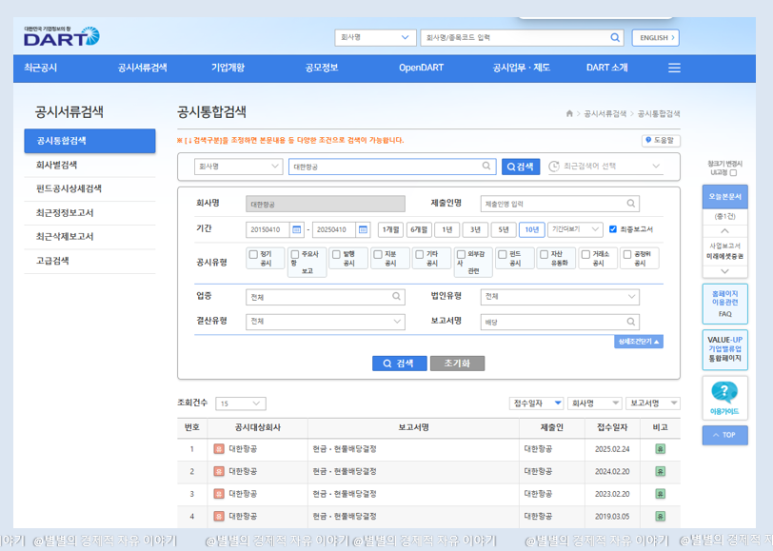
Task: Sort by 접수일자 dropdown
Action: tap(536, 404)
